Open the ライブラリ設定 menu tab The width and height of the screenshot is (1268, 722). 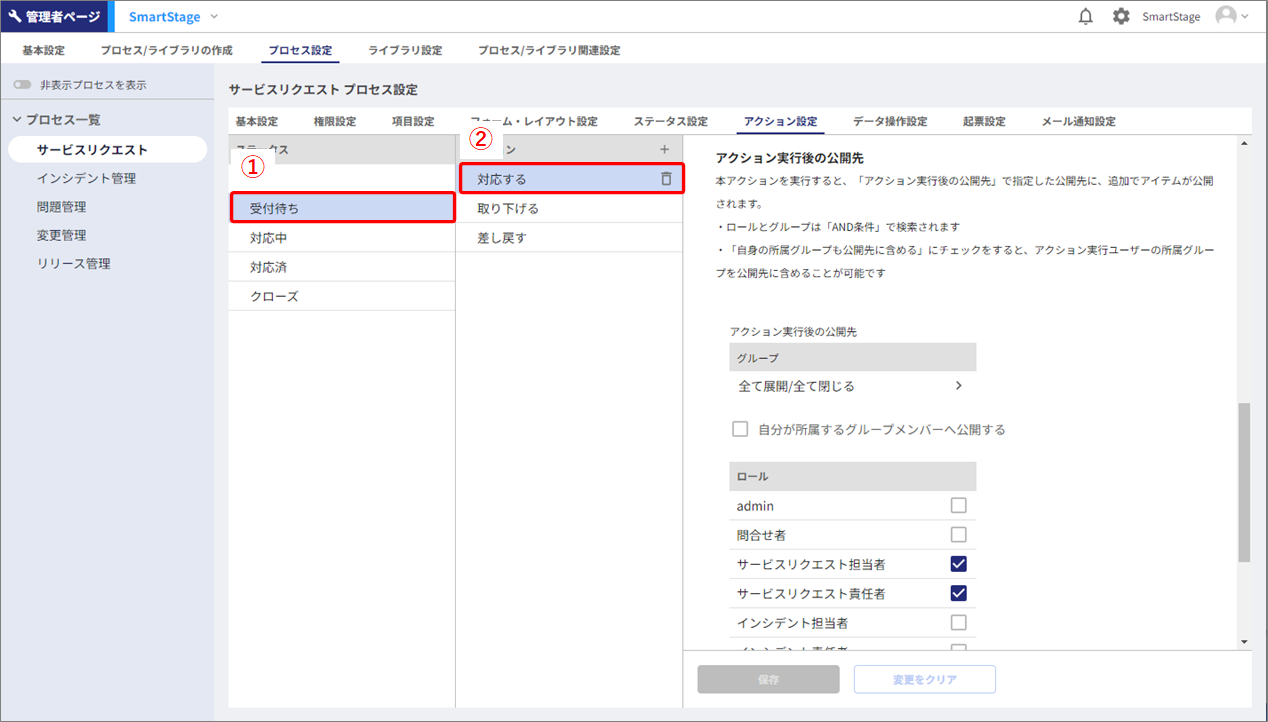405,50
